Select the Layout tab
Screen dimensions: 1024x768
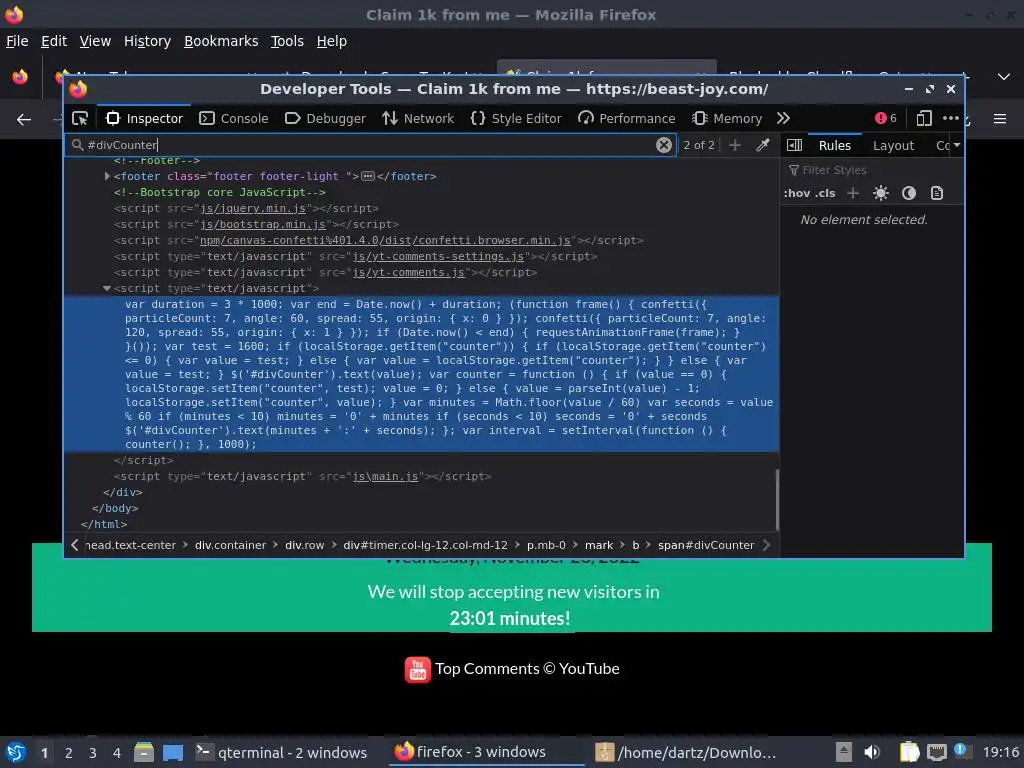pos(893,146)
